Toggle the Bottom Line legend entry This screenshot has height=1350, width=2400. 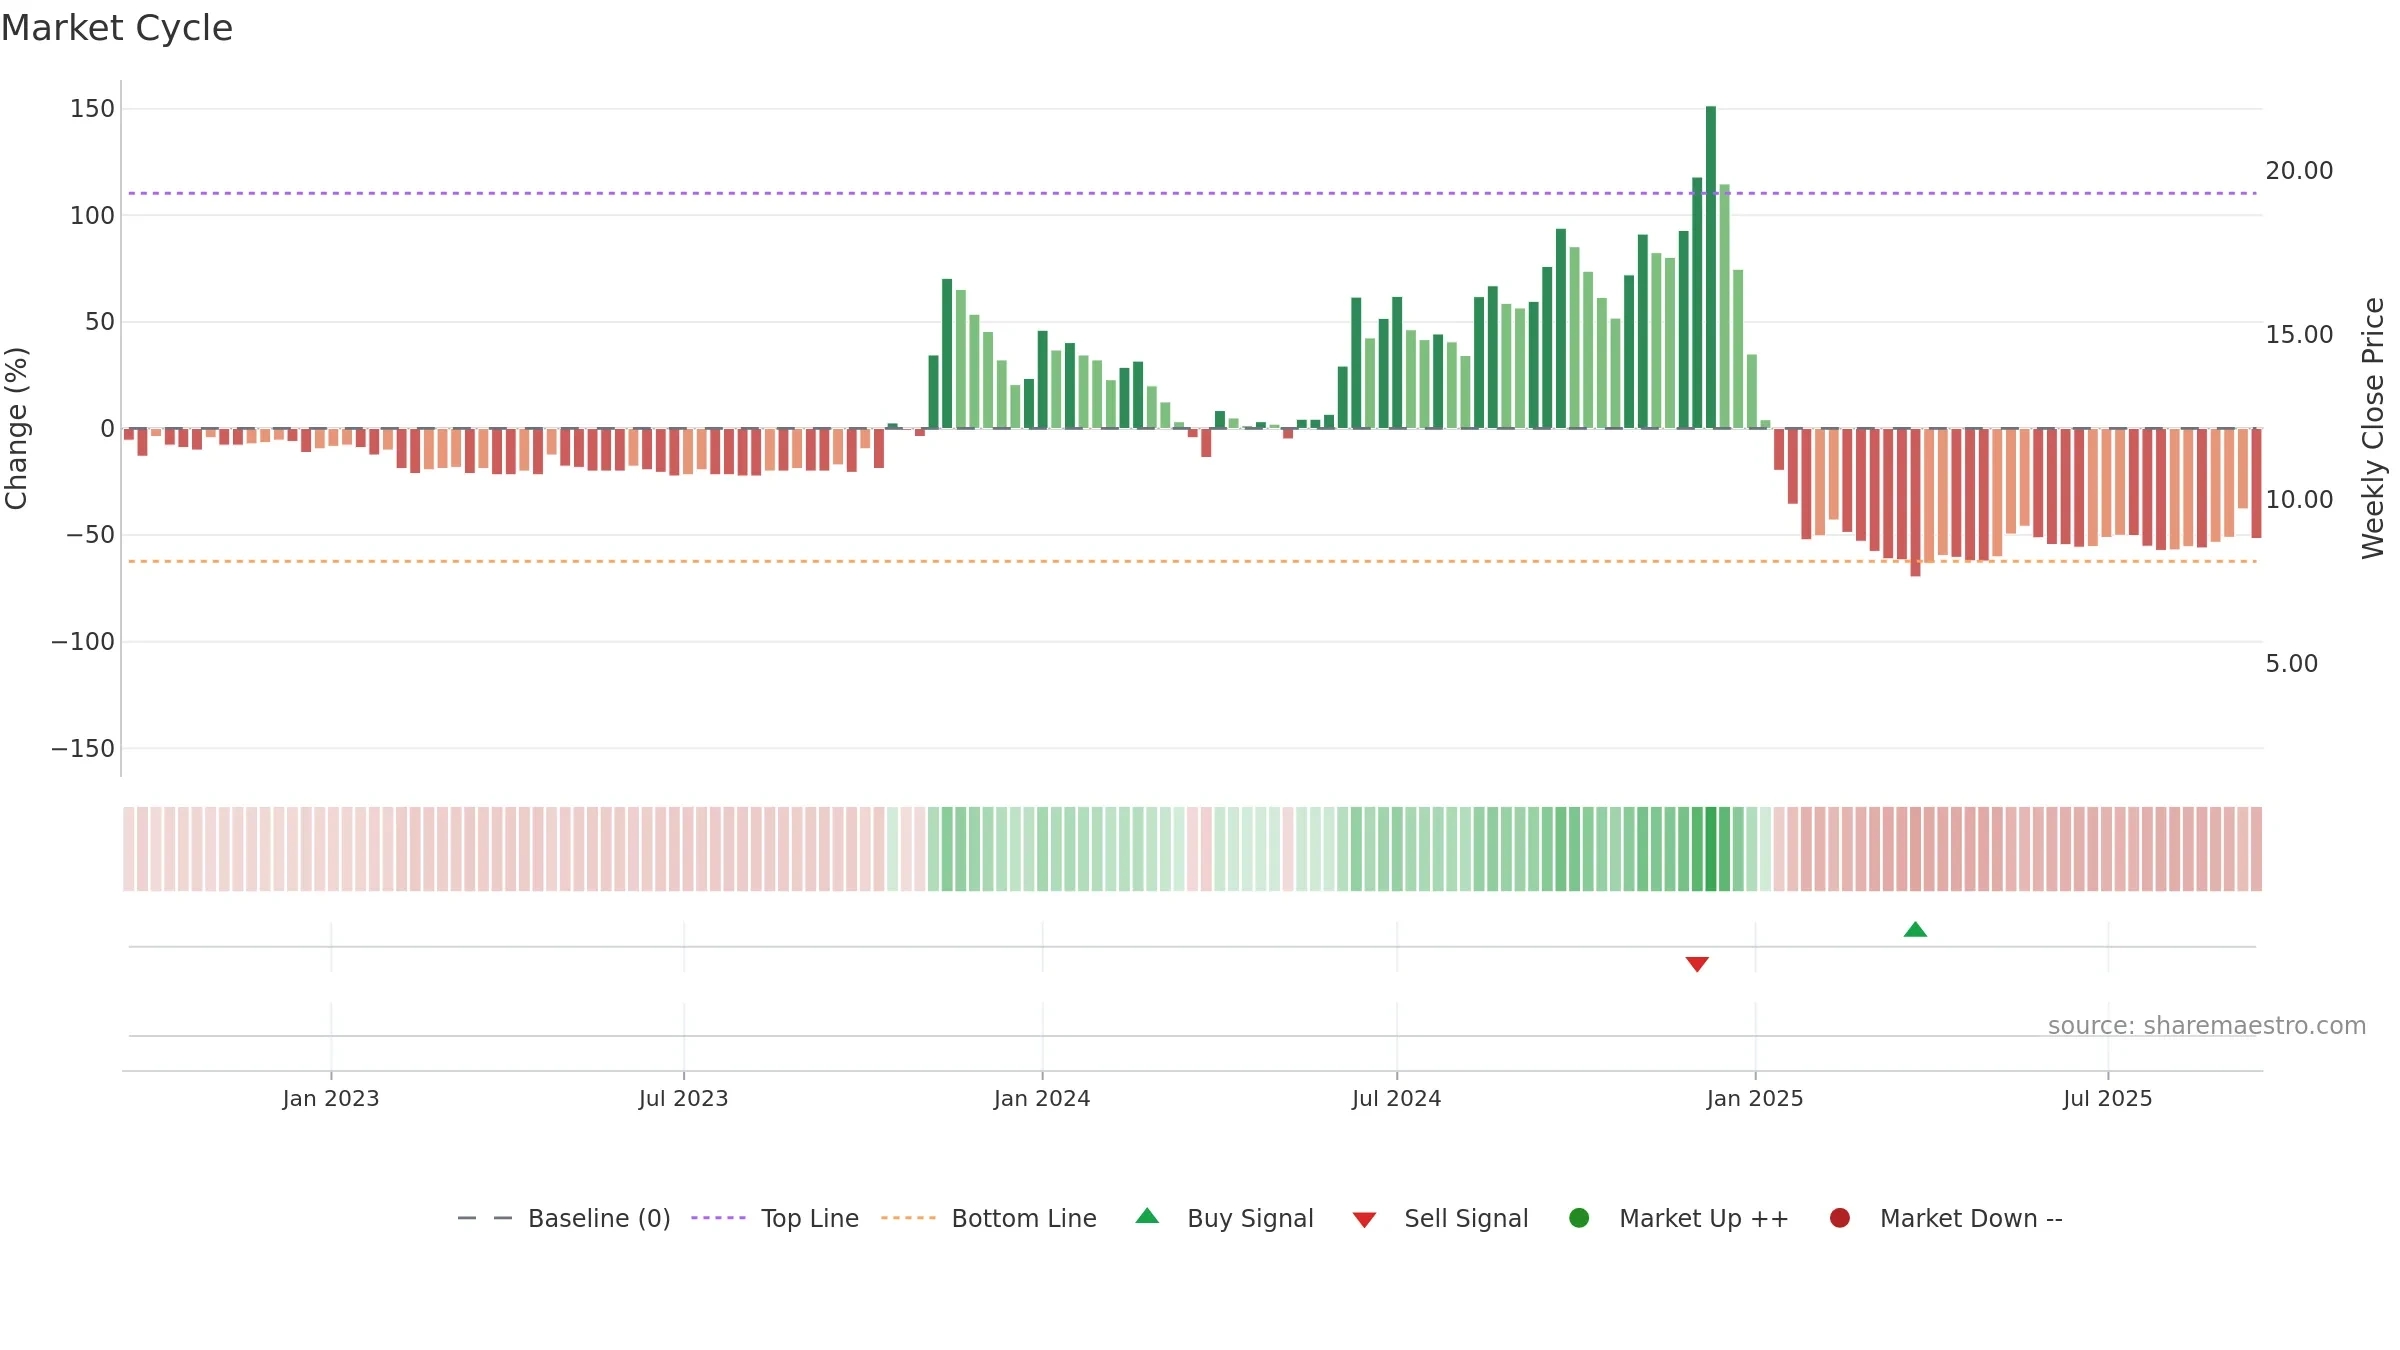[x=989, y=1218]
